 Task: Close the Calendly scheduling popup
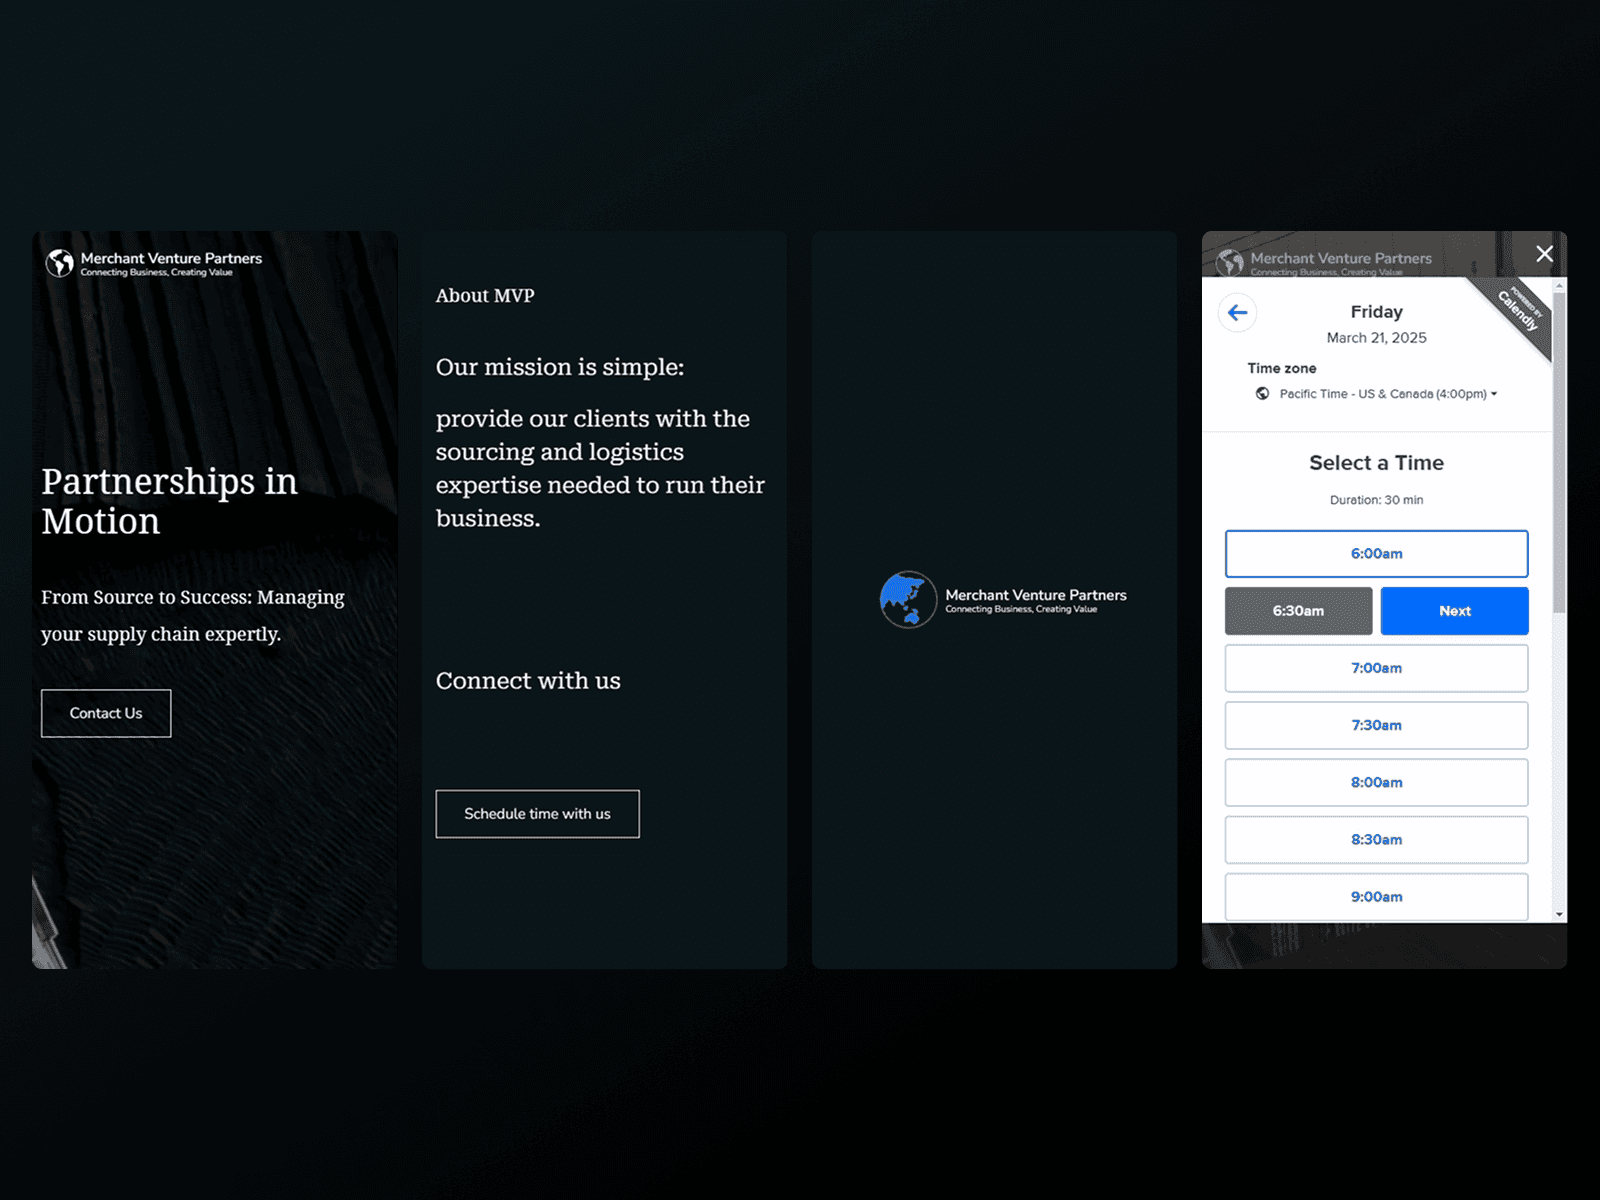[1544, 254]
